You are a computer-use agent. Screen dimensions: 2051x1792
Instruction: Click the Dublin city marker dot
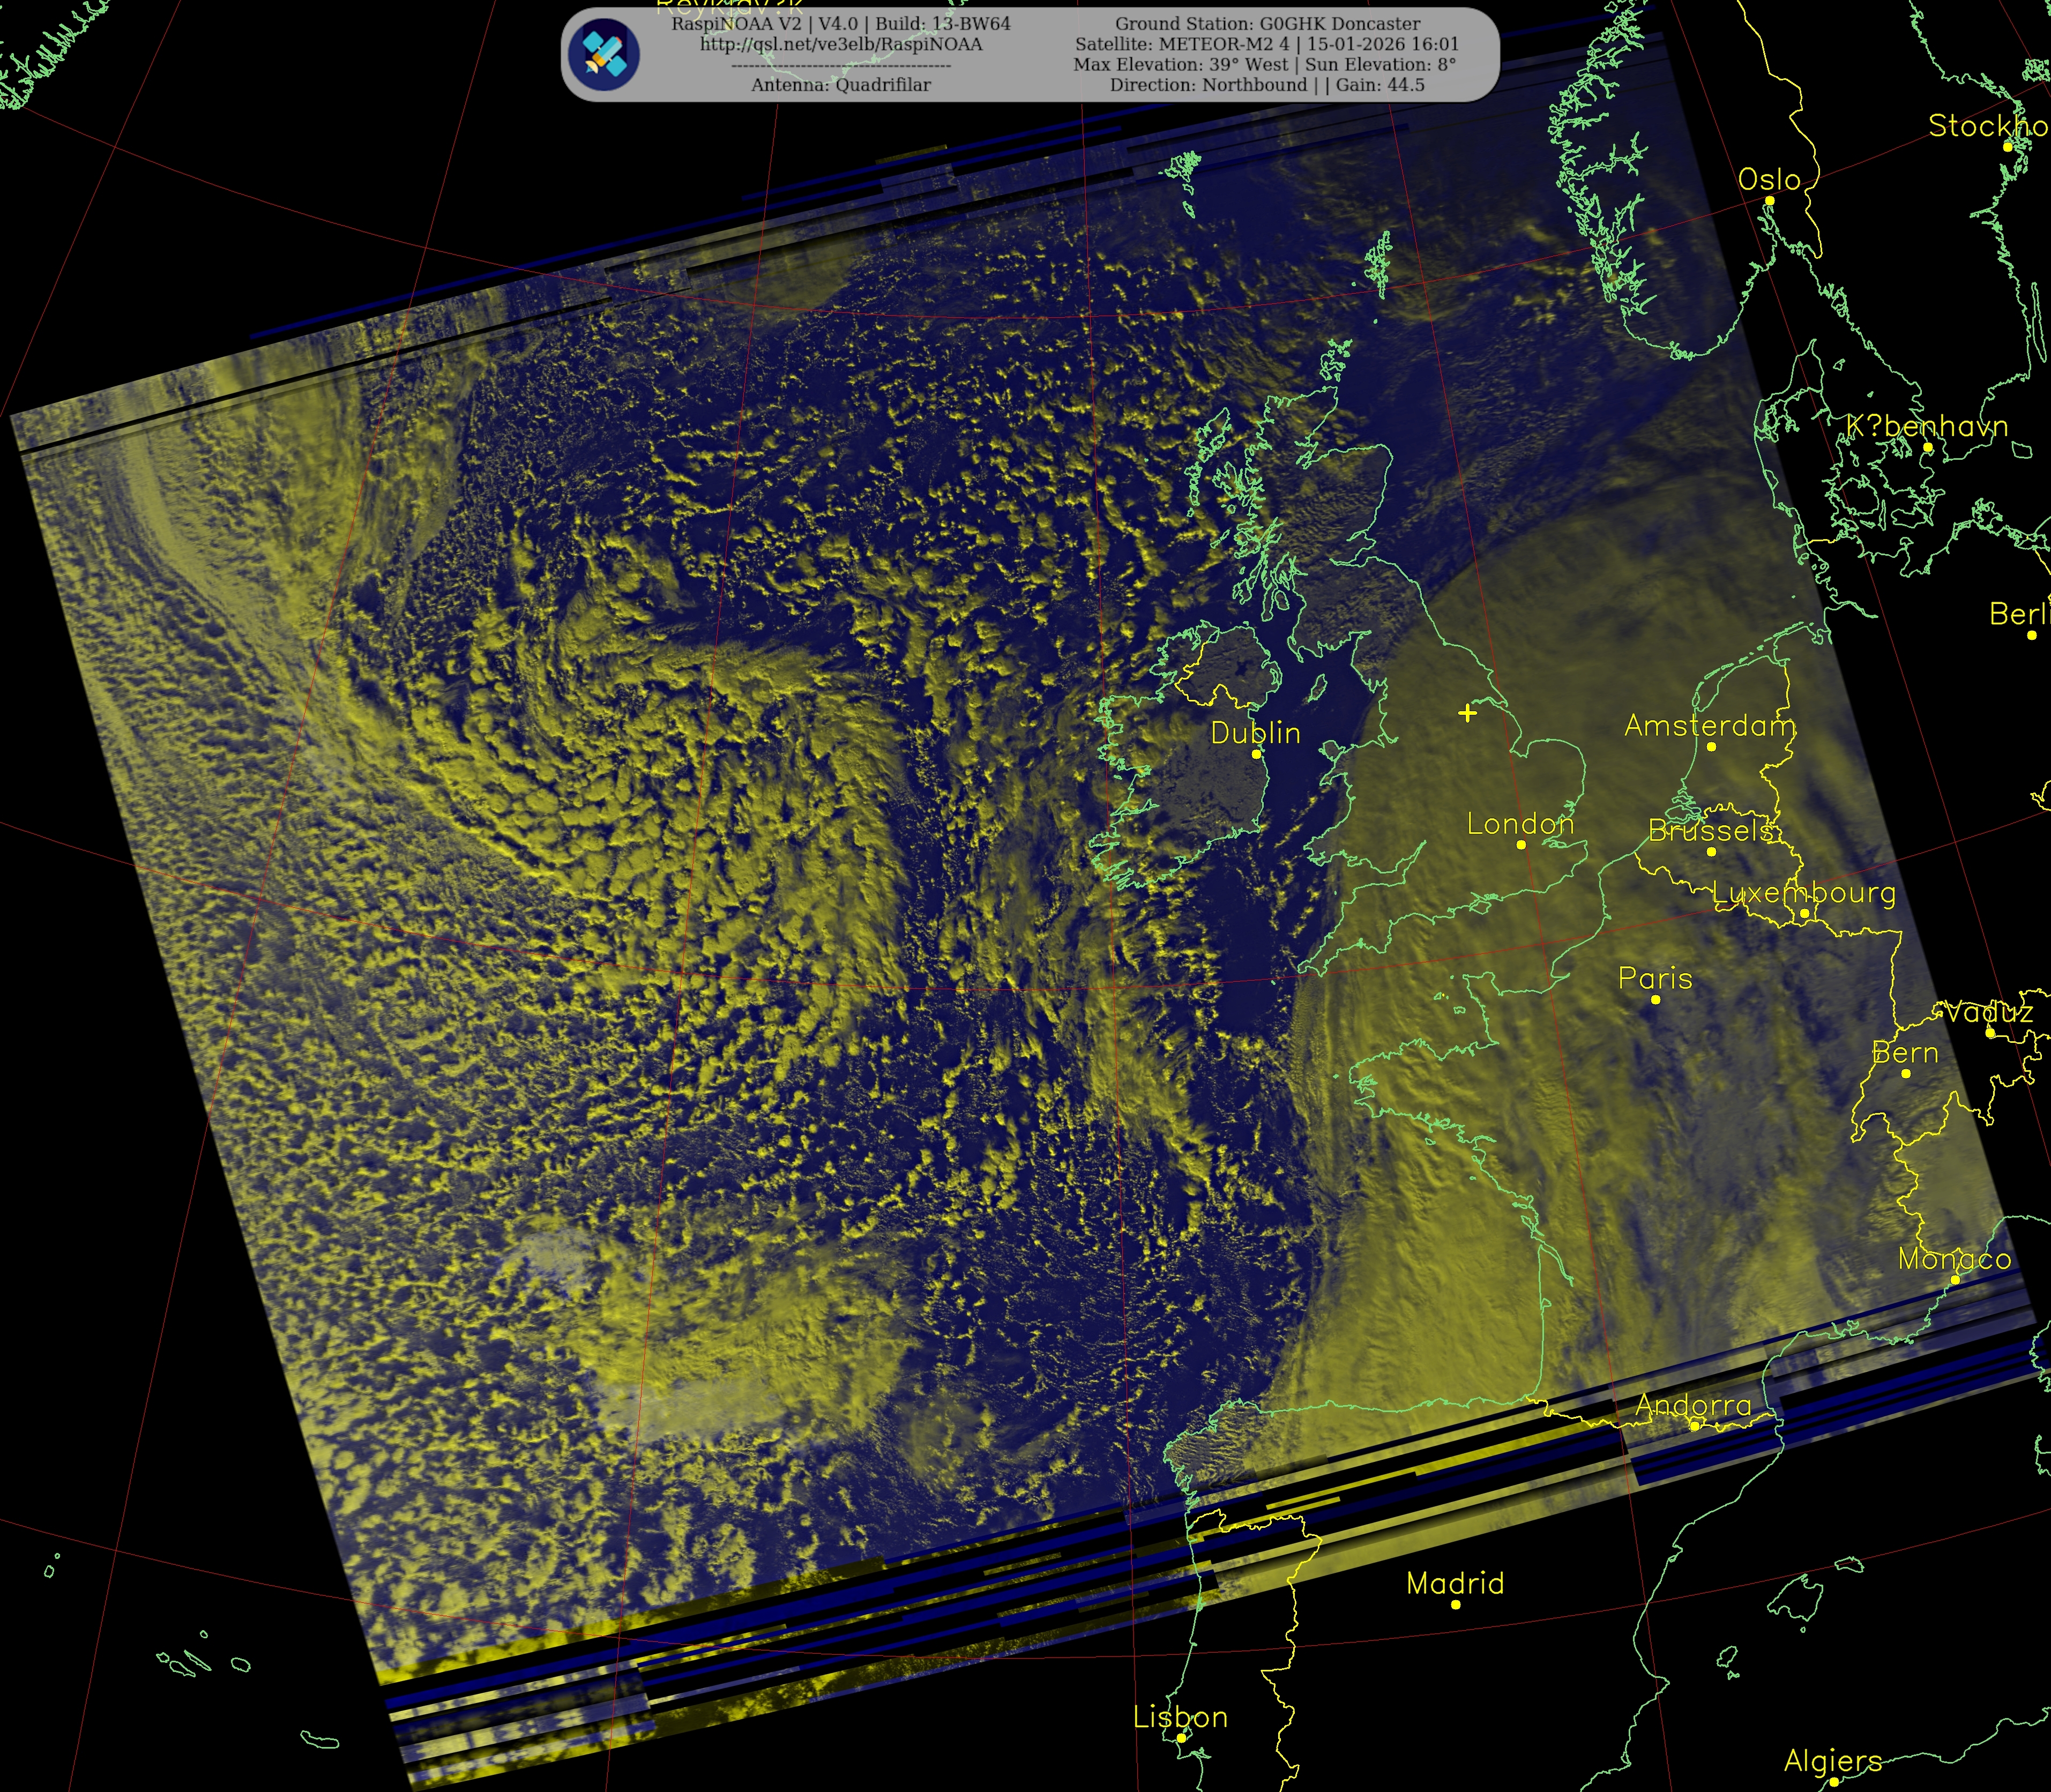coord(1257,754)
